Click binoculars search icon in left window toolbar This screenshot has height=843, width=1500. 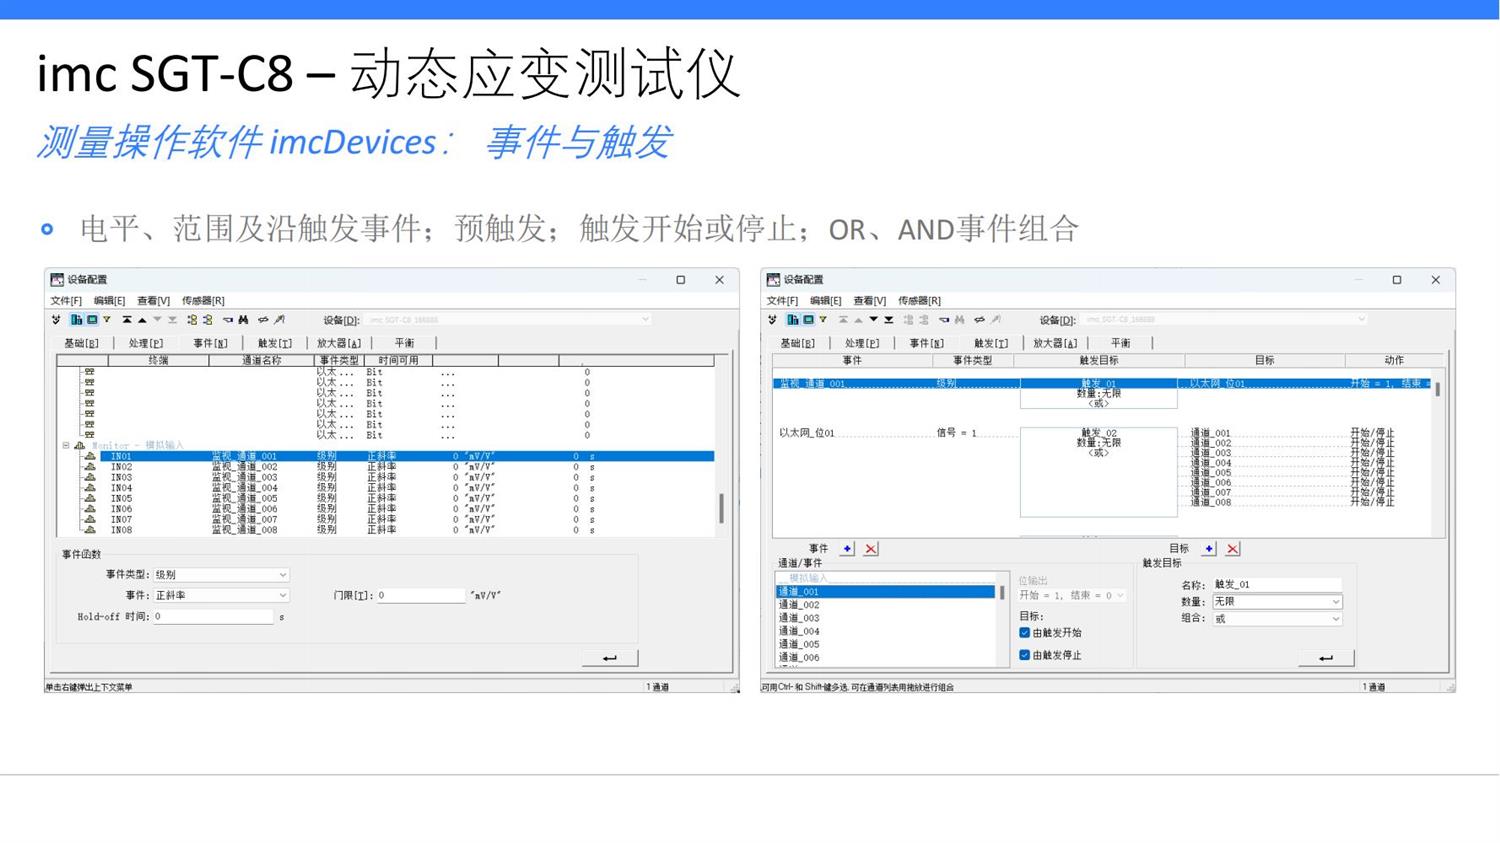[x=243, y=320]
